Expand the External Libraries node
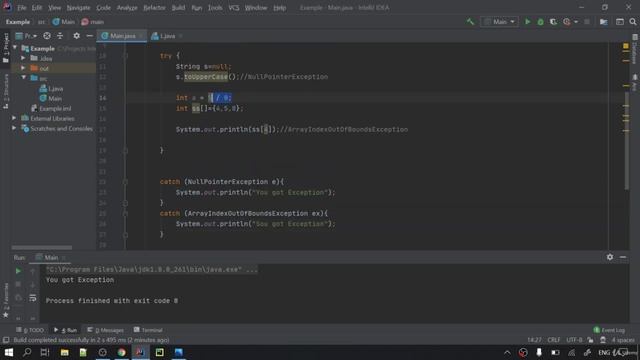 [x=14, y=118]
